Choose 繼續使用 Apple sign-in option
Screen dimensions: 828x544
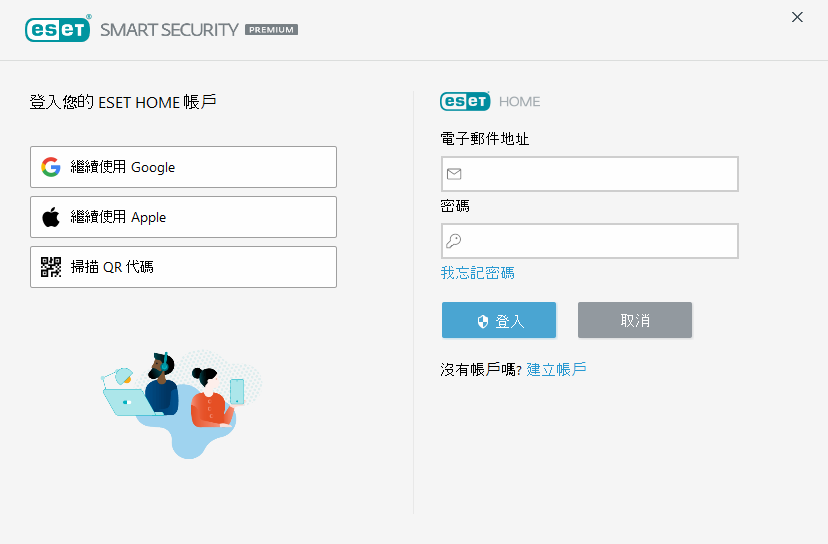[x=183, y=217]
